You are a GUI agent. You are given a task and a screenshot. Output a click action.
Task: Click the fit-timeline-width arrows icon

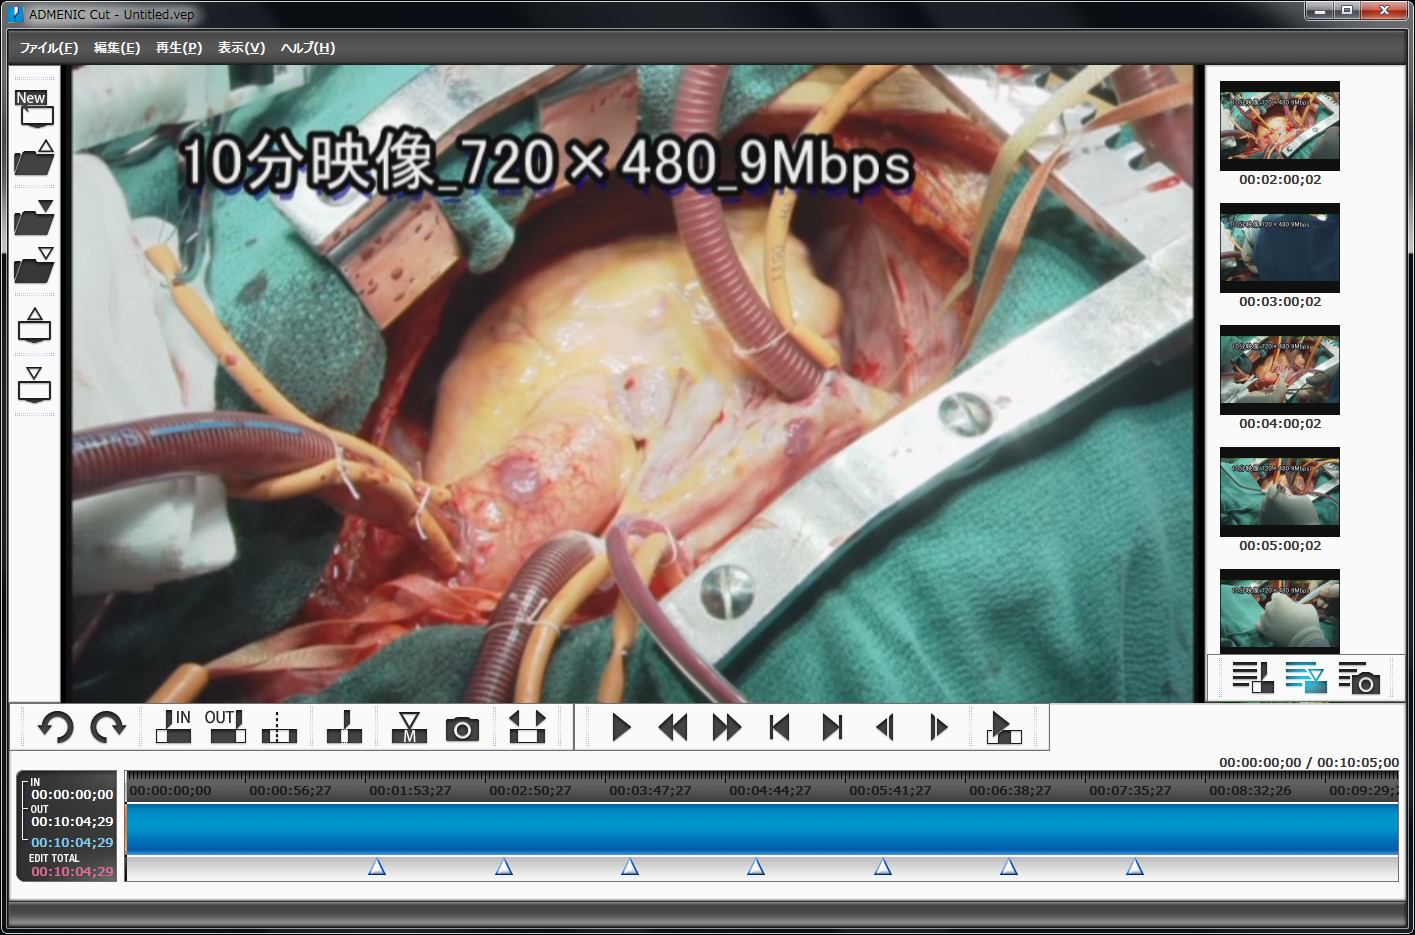(x=527, y=727)
